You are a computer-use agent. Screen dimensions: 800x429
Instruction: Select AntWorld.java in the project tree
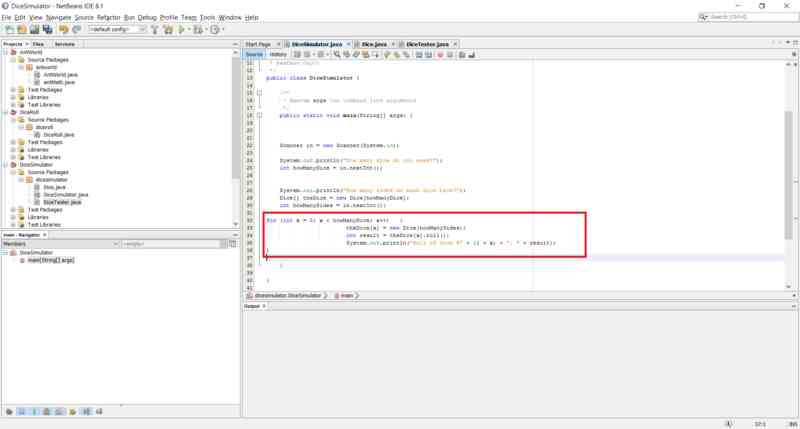point(60,75)
